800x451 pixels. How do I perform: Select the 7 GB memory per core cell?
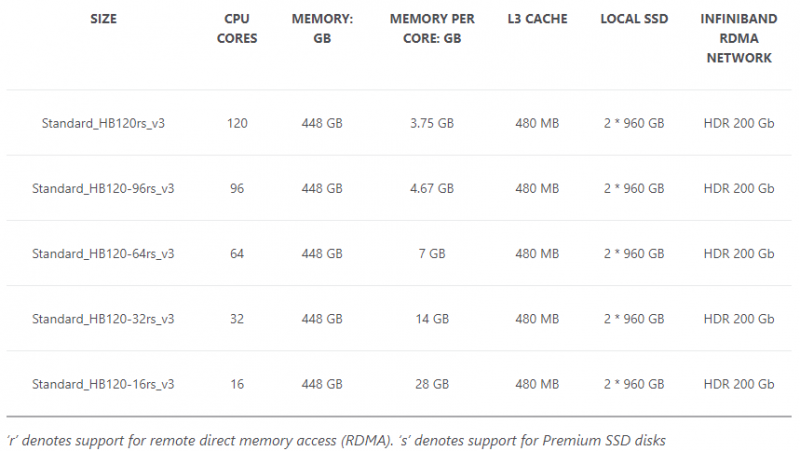[x=432, y=254]
